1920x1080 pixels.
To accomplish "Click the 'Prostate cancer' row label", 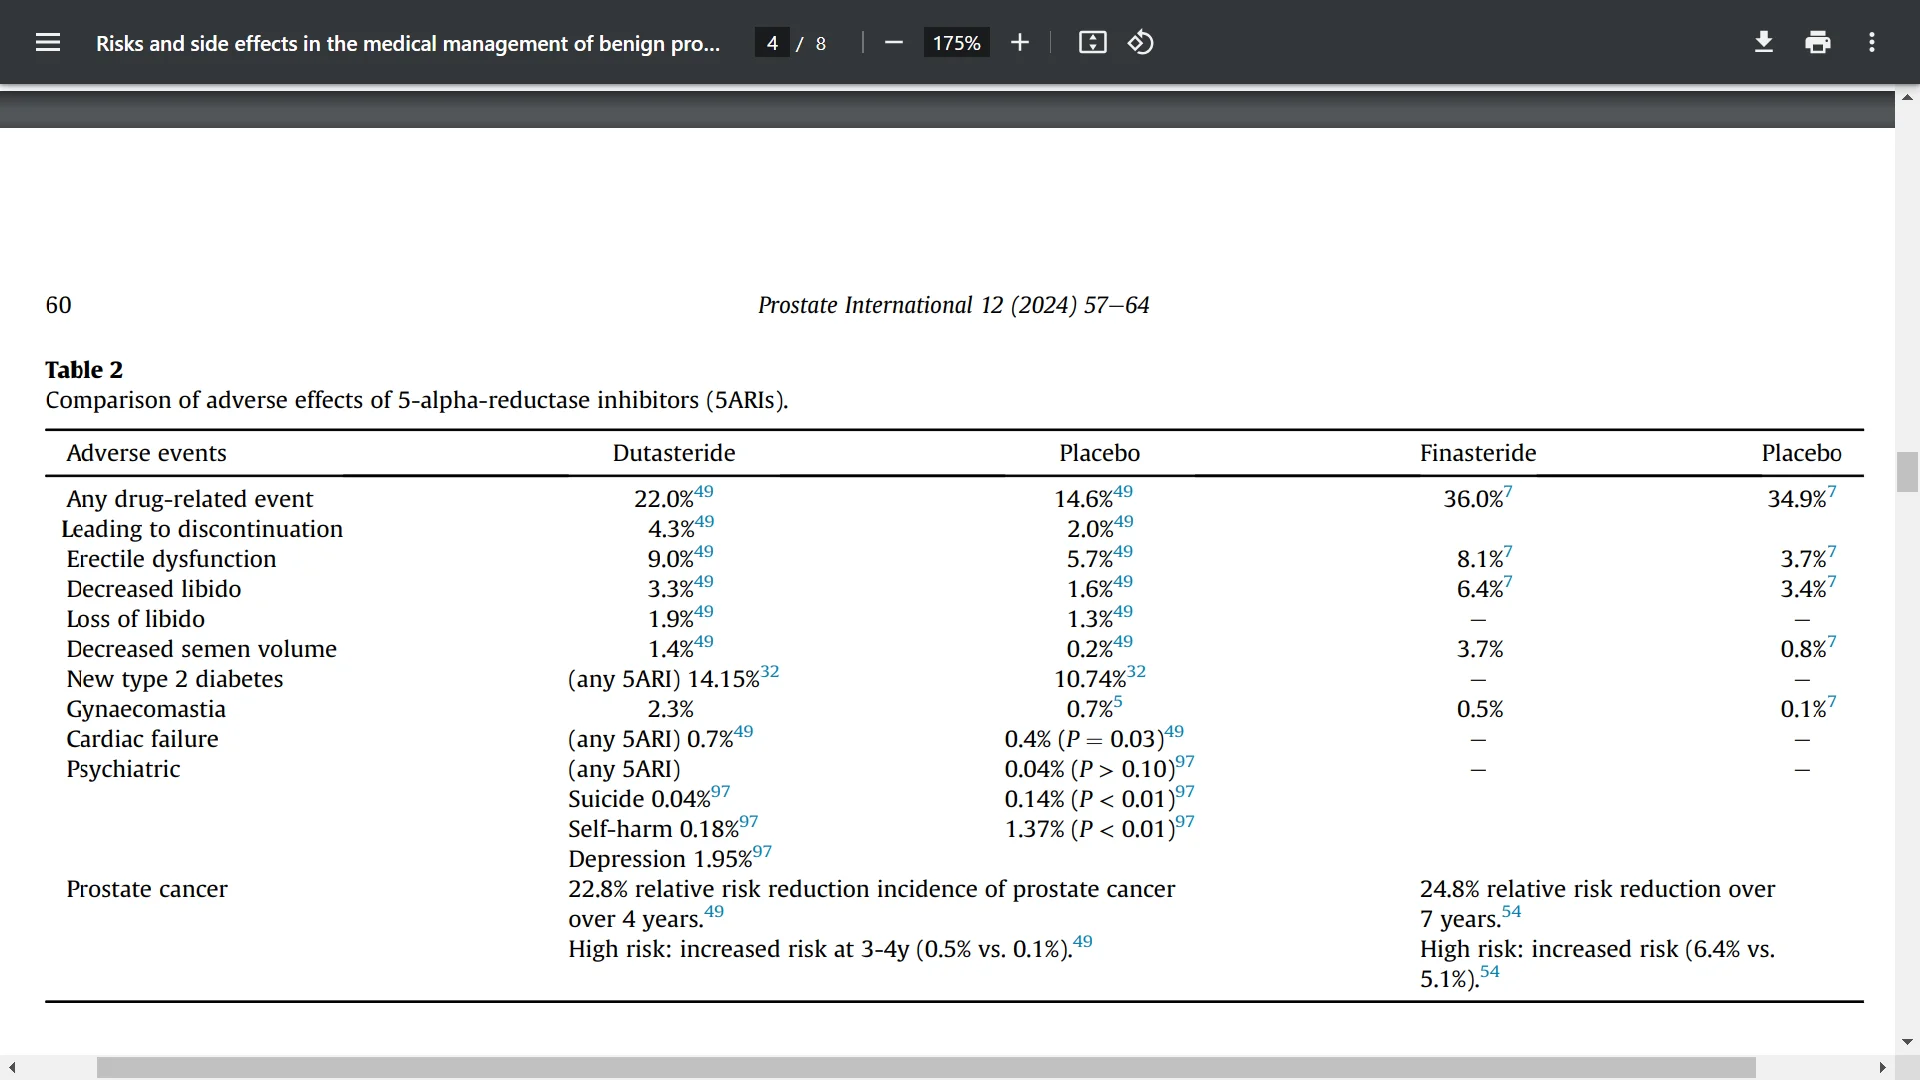I will point(147,889).
